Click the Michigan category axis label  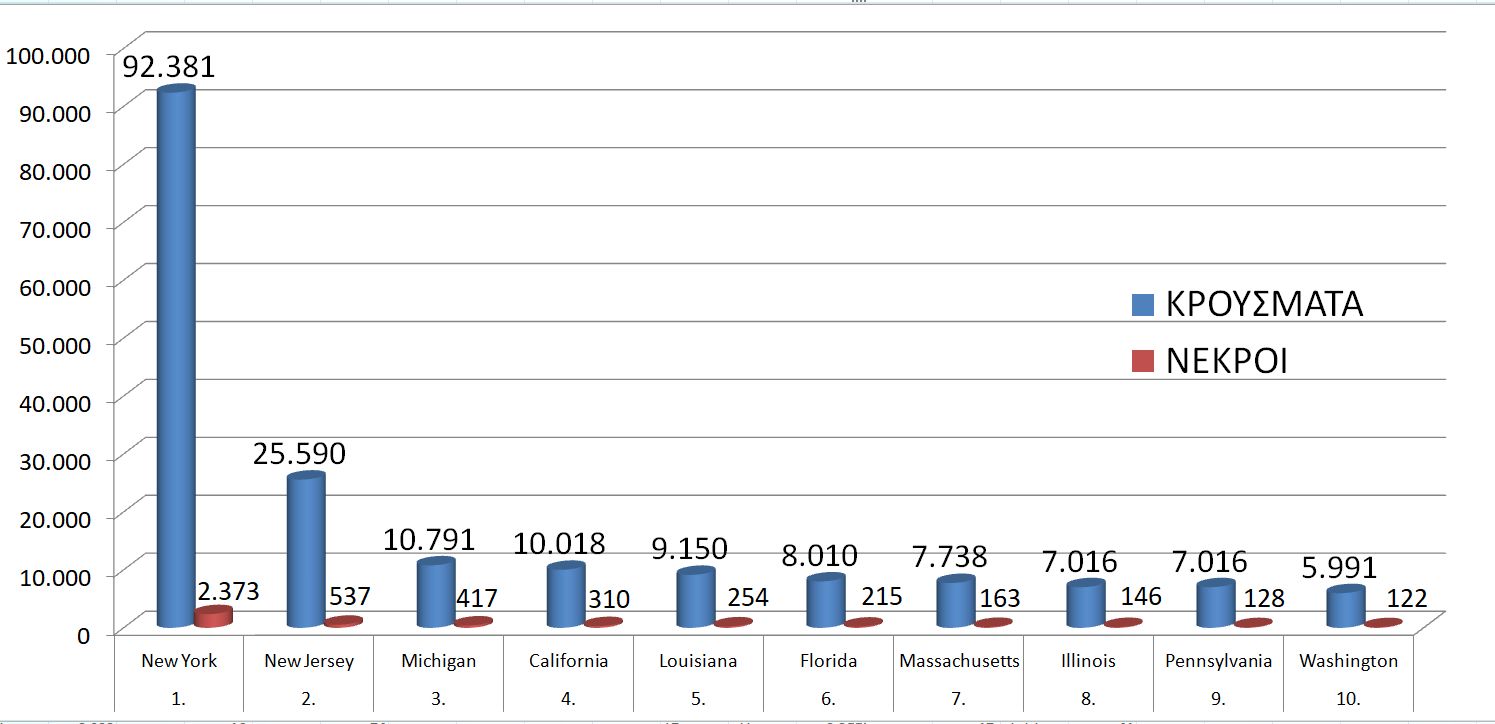[438, 661]
